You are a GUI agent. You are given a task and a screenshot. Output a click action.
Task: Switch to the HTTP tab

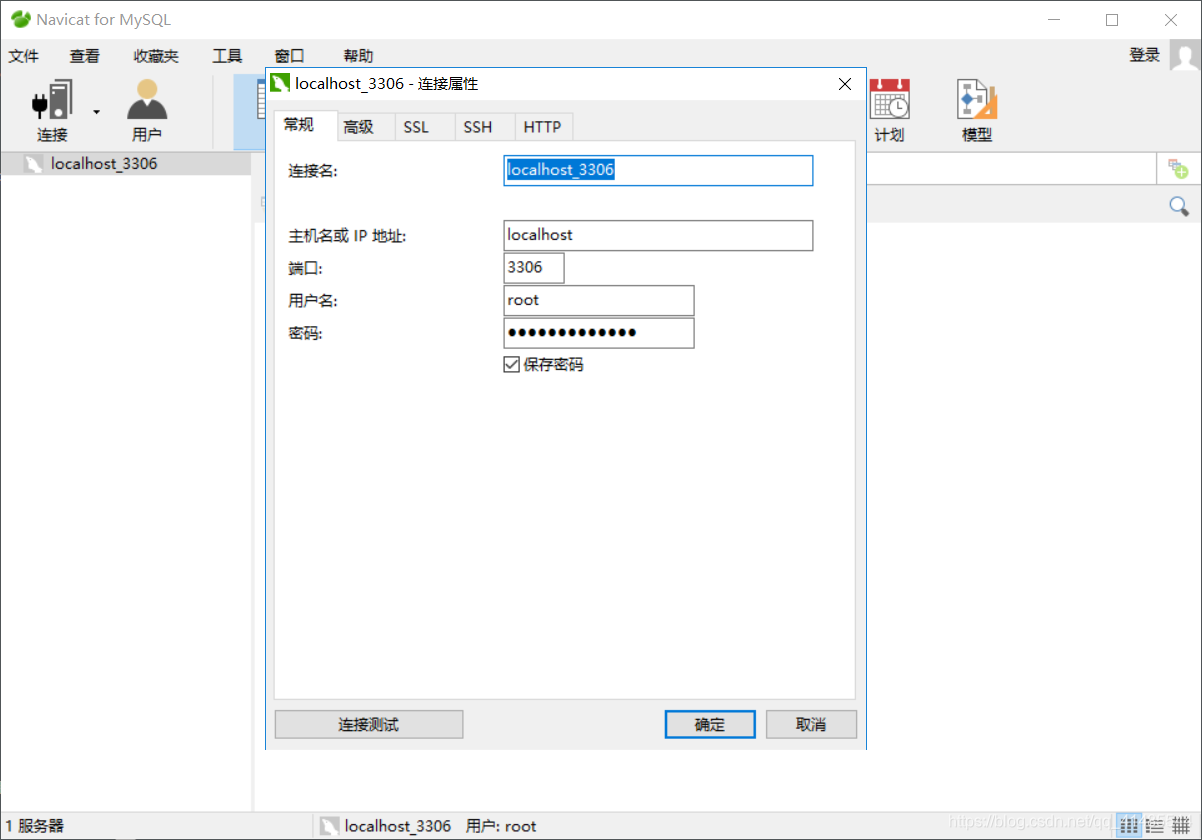(x=543, y=127)
